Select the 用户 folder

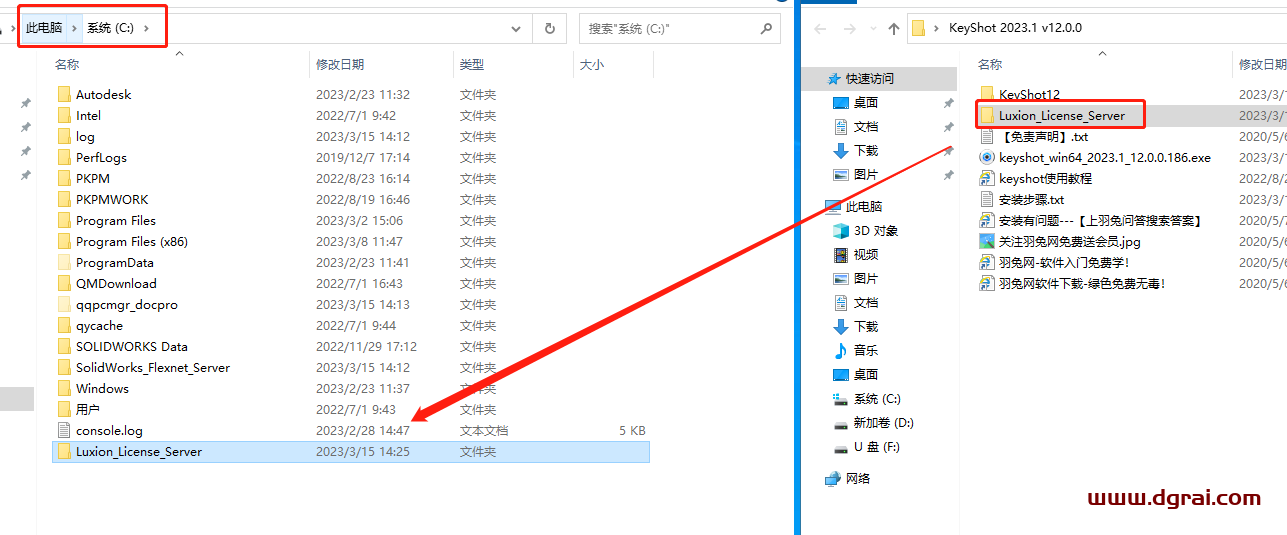88,409
